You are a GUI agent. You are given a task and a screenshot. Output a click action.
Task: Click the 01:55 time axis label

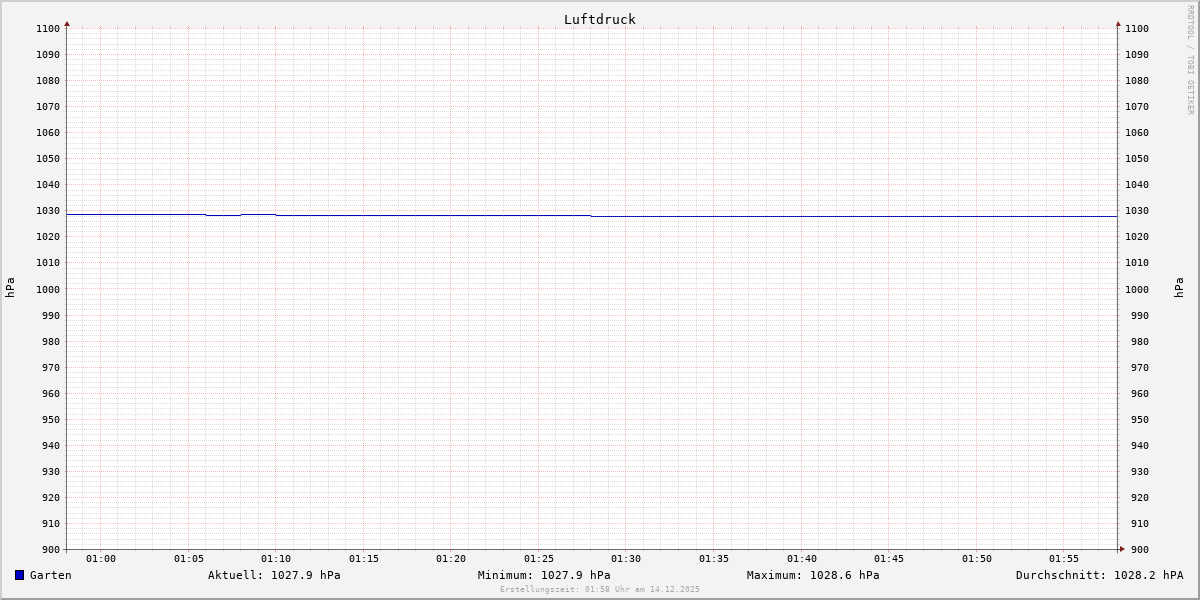(1064, 559)
